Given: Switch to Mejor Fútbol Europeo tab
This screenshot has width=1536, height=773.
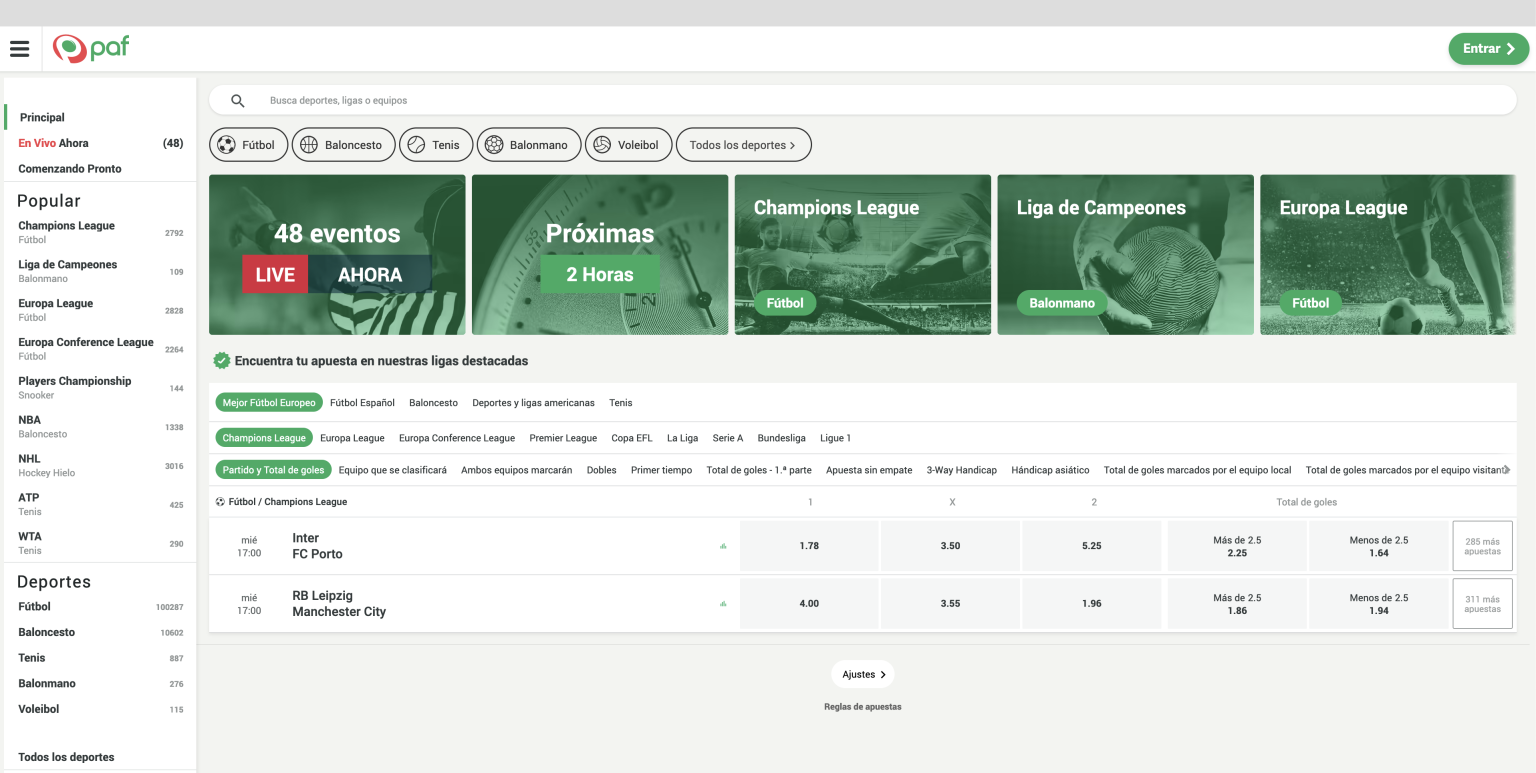Looking at the screenshot, I should 269,403.
